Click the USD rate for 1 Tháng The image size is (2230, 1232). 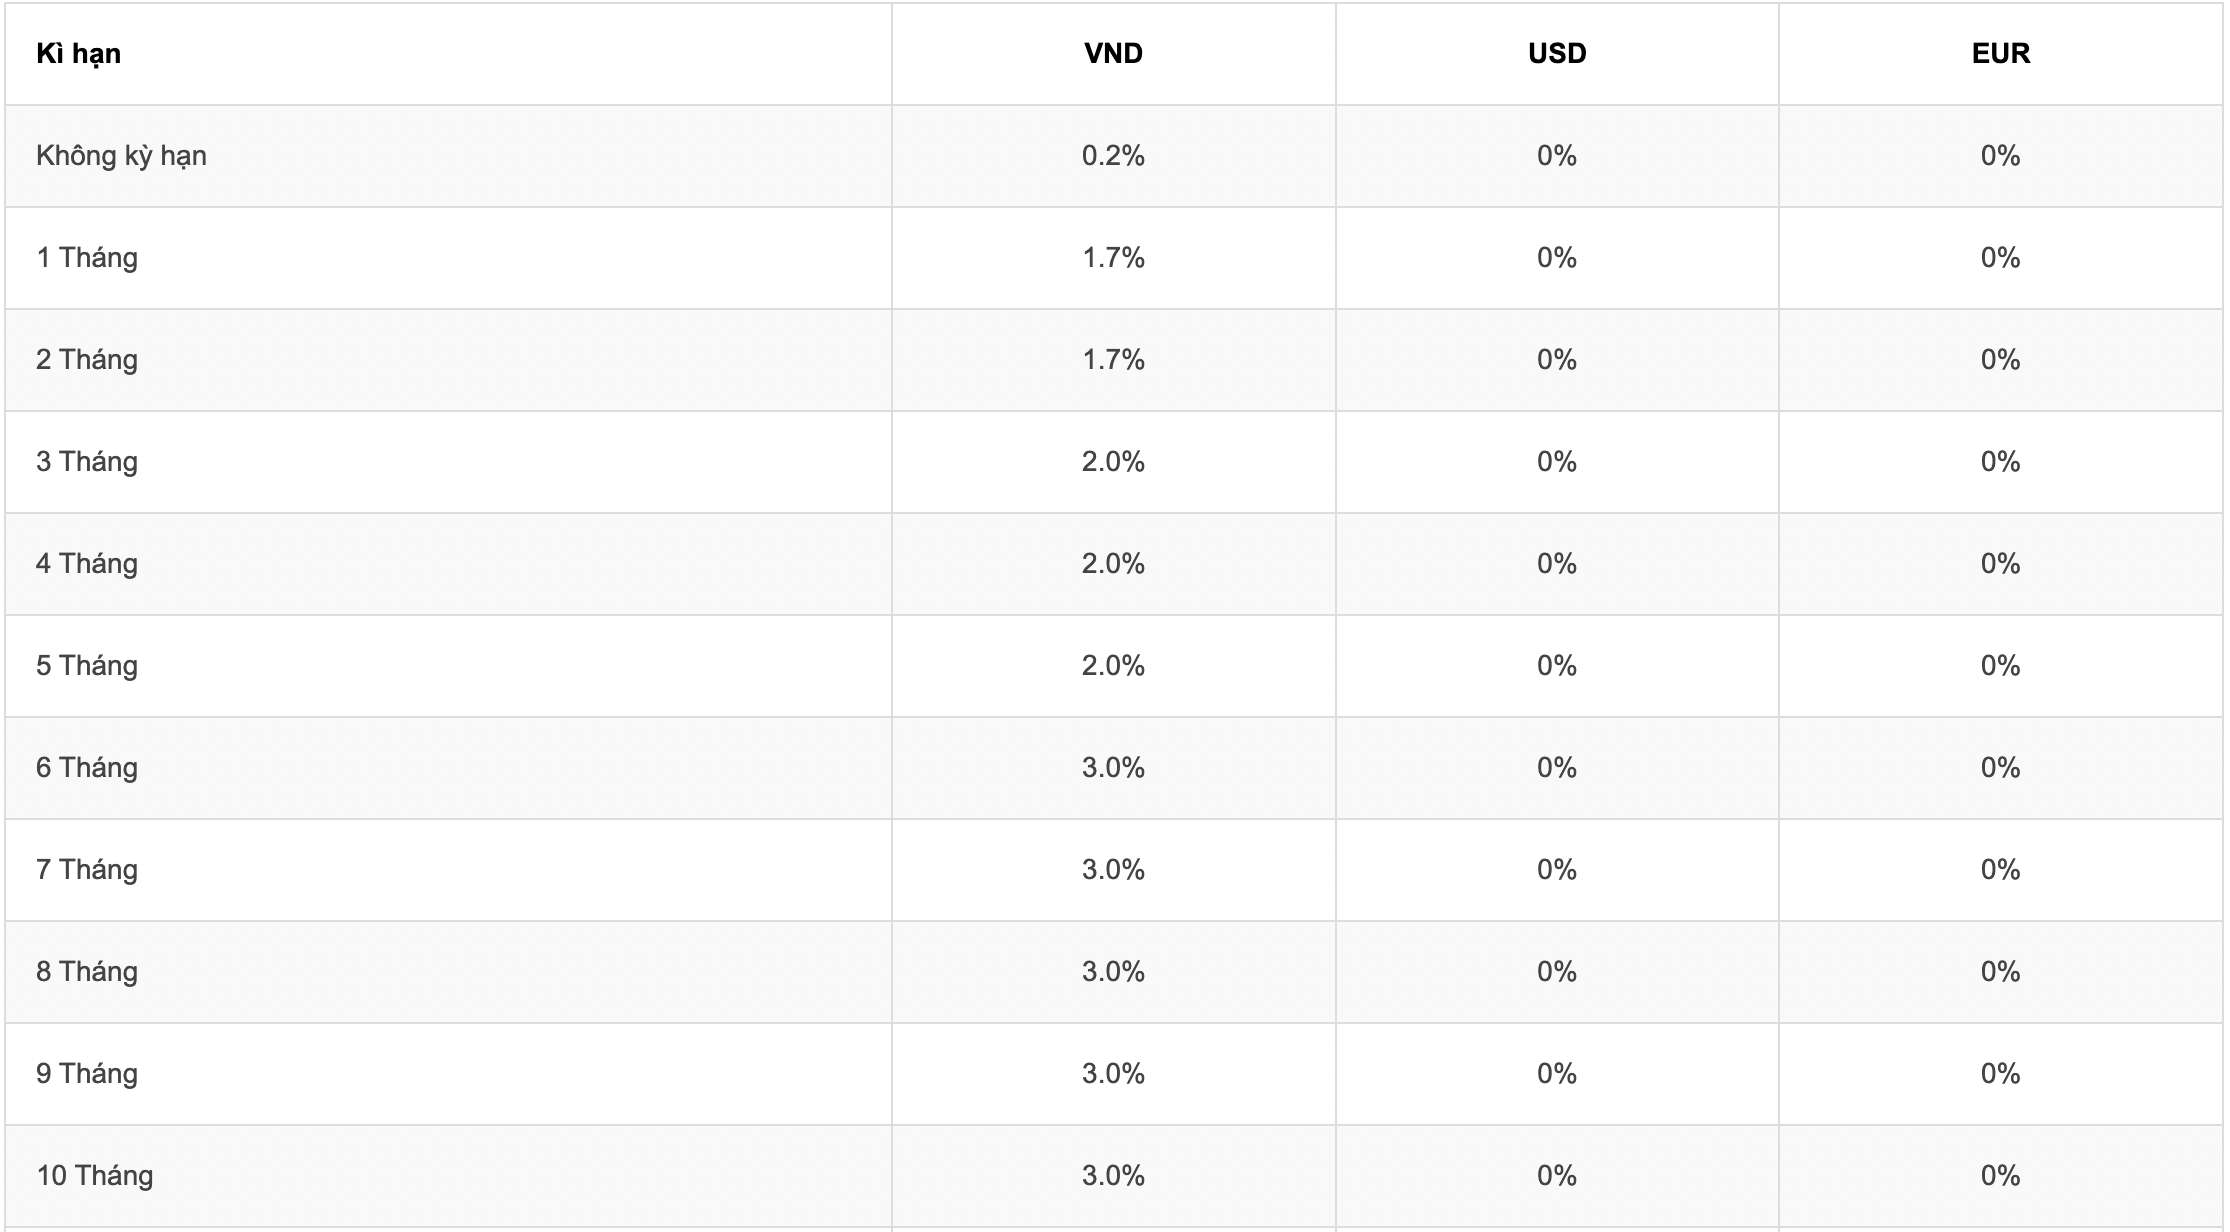[1557, 258]
